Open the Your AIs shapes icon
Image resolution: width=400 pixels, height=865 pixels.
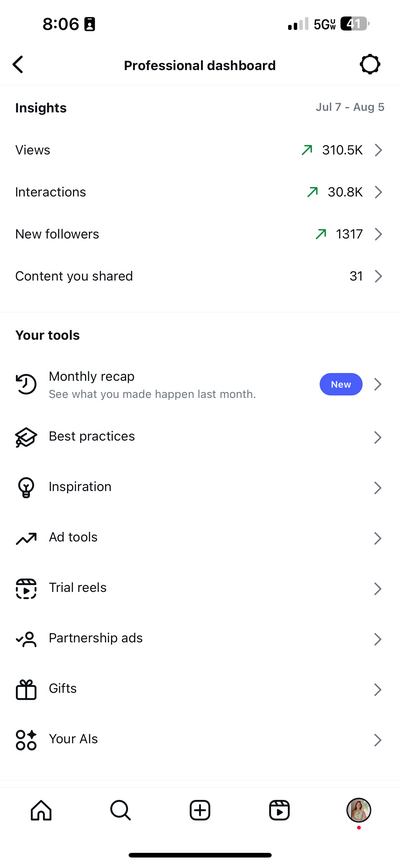26,740
